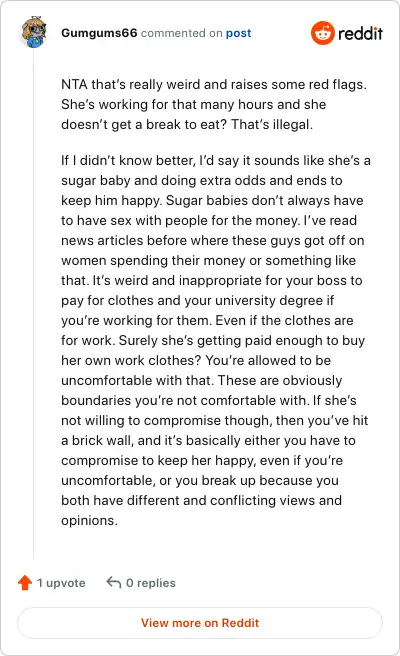Click the Gumgums66 user avatar
Screen dimensions: 400x656
[34, 33]
